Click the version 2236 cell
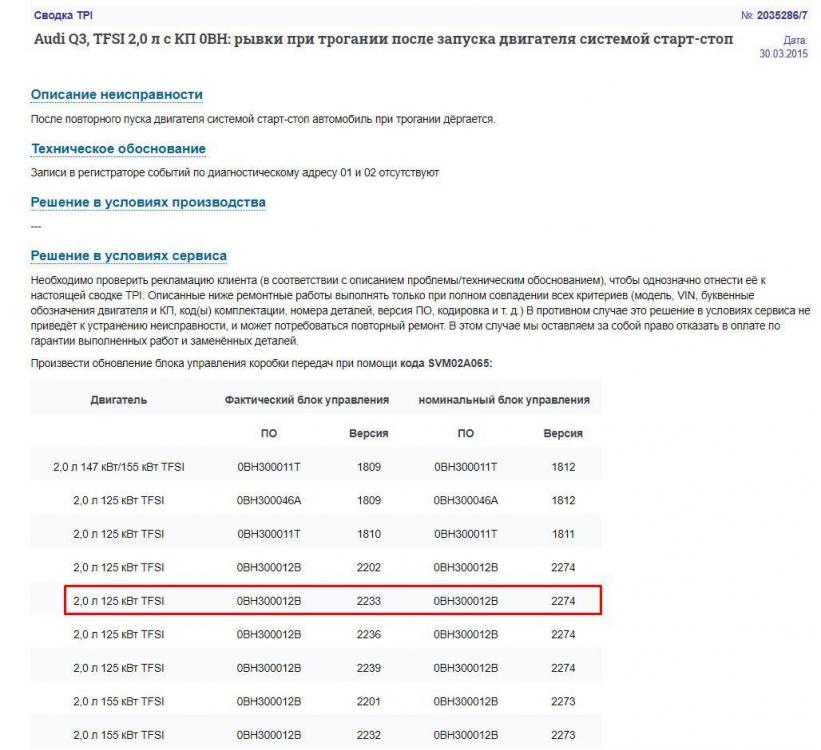The height and width of the screenshot is (750, 821). pos(368,634)
